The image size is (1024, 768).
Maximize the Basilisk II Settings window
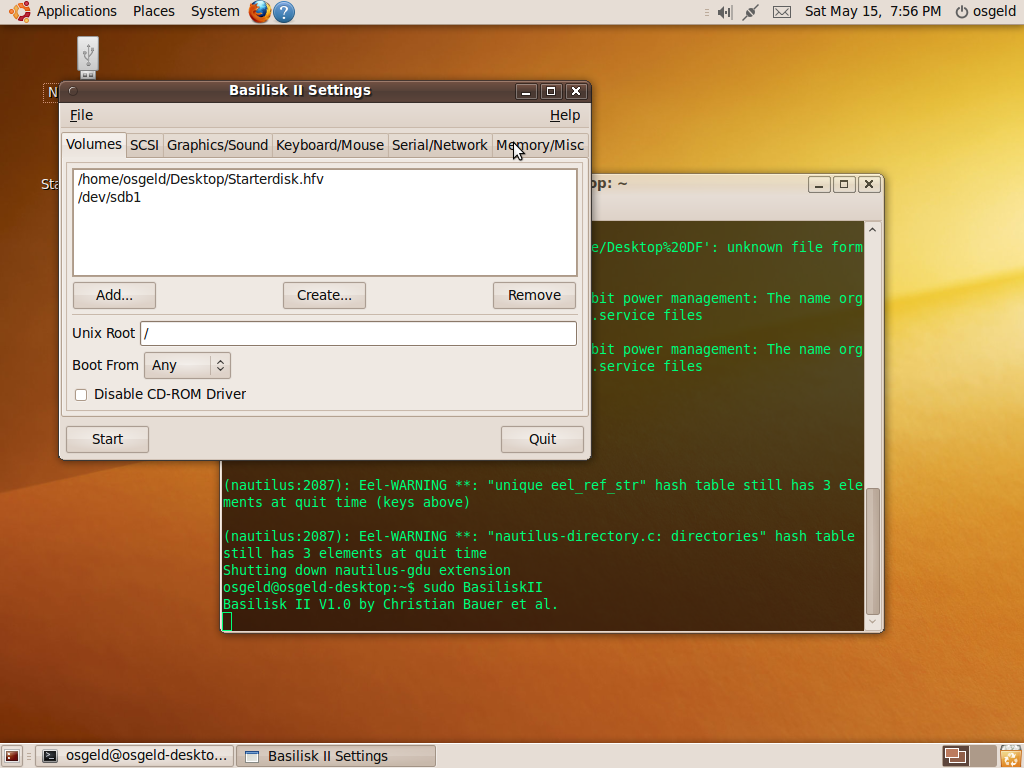[551, 91]
